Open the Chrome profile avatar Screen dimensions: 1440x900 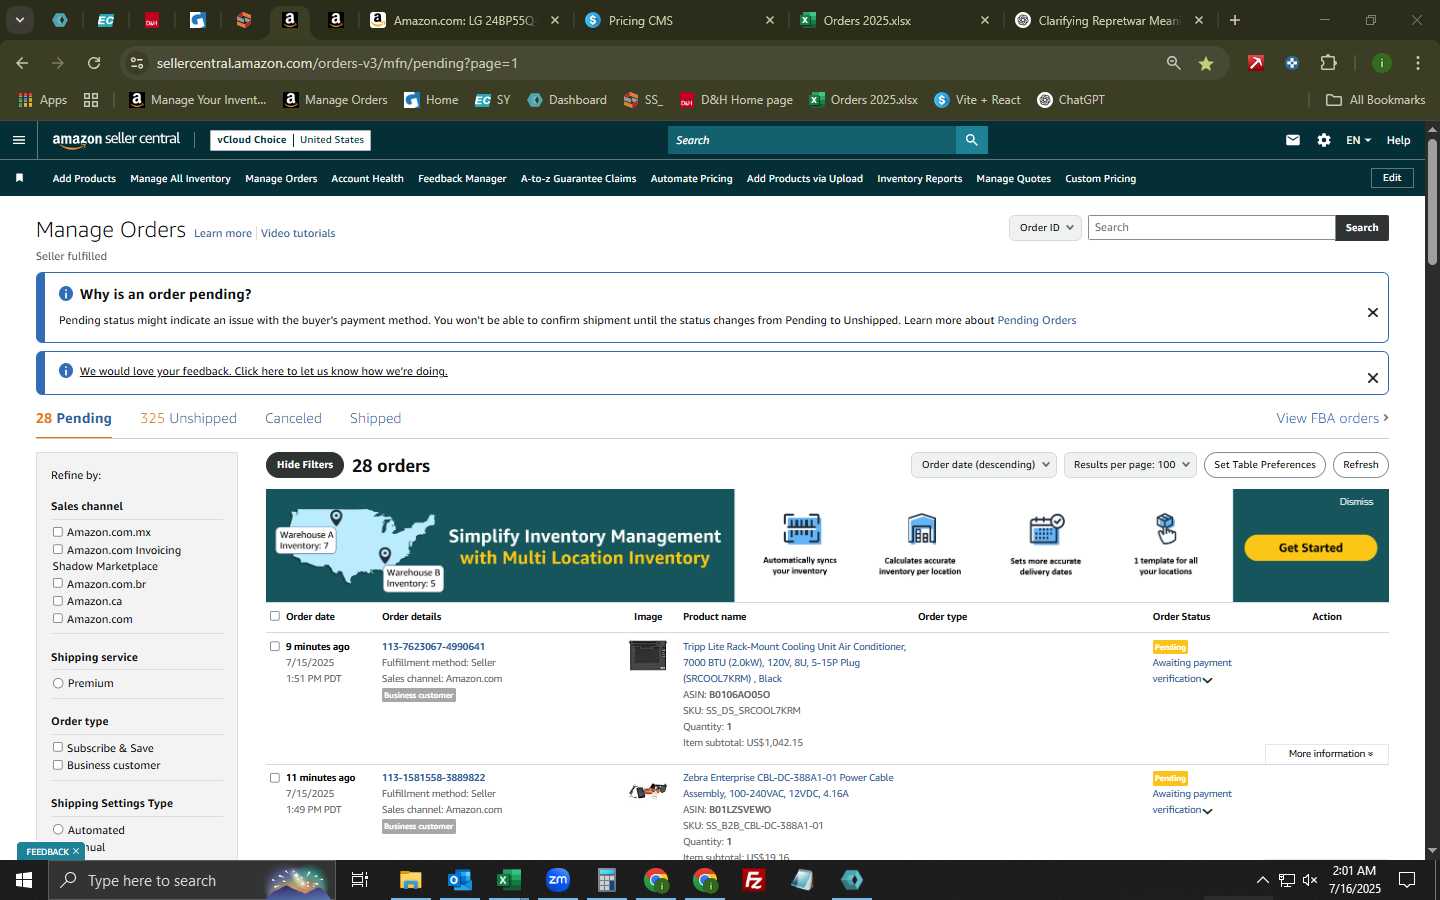(1382, 63)
